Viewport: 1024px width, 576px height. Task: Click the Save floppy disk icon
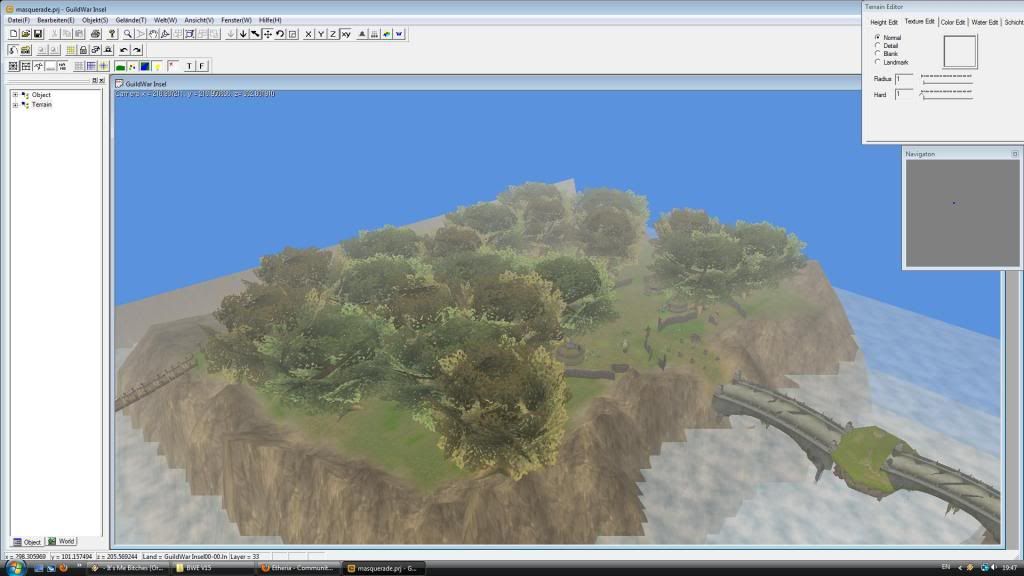pyautogui.click(x=38, y=34)
